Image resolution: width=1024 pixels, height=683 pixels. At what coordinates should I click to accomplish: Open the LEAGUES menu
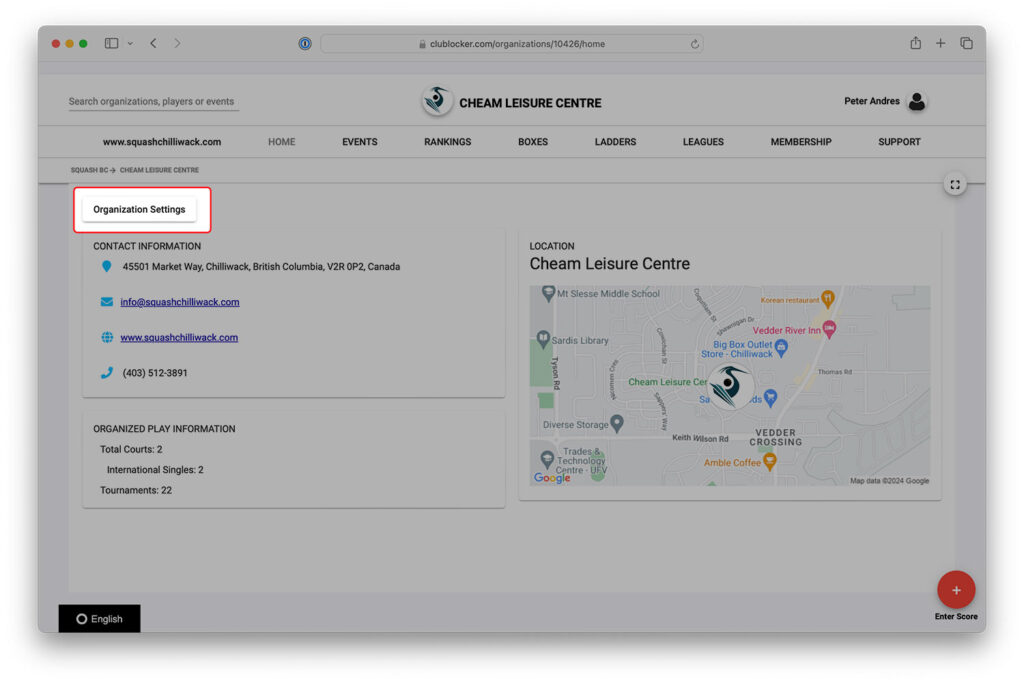pyautogui.click(x=703, y=142)
